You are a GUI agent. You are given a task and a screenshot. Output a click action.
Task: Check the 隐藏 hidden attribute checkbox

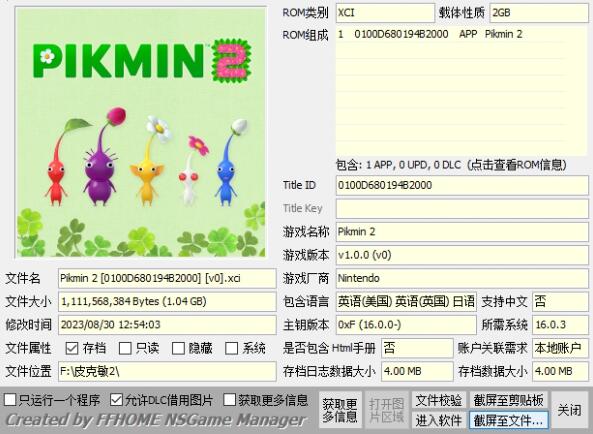(178, 348)
